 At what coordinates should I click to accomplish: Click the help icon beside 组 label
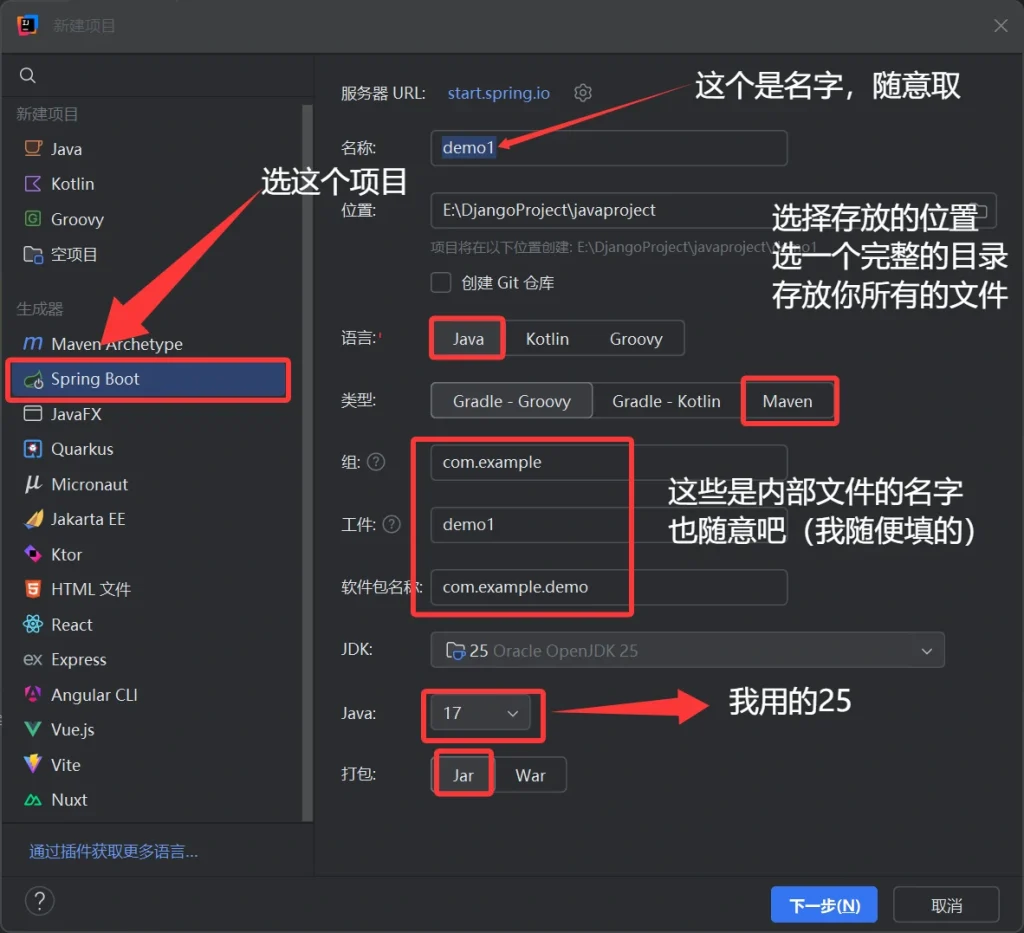pos(376,462)
